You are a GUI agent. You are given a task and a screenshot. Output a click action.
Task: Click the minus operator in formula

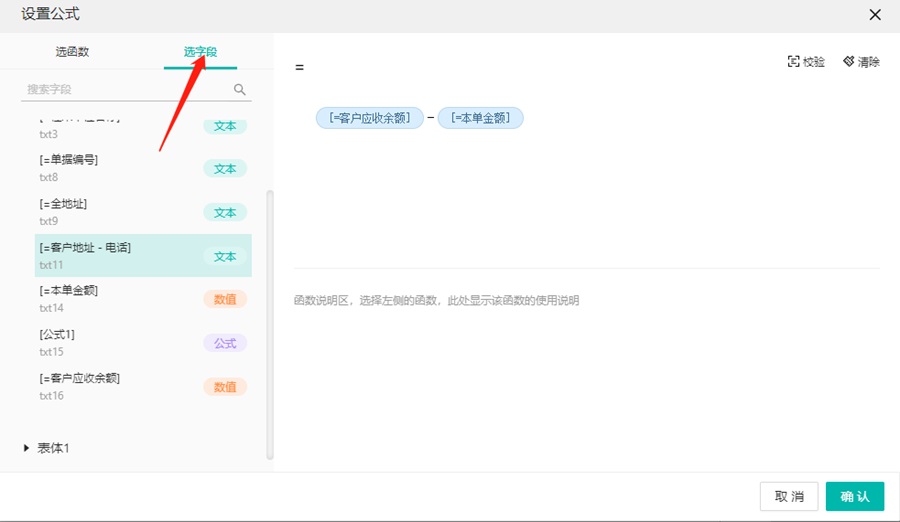pos(430,118)
